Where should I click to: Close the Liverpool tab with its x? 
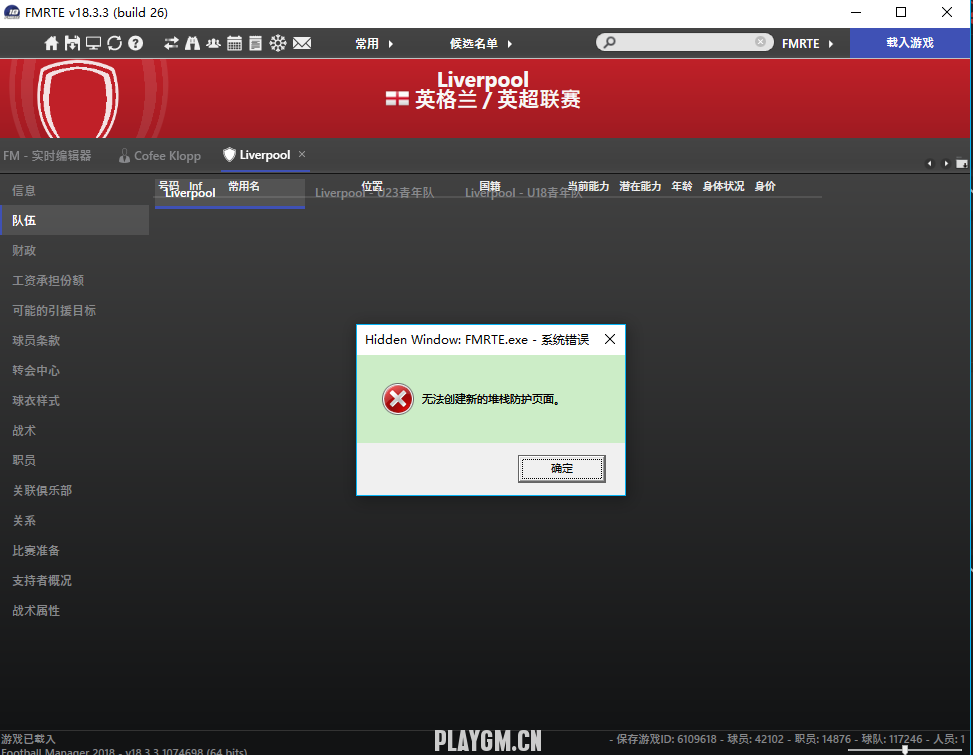pos(302,154)
